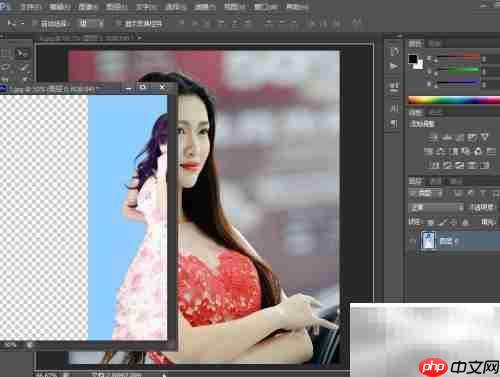Switch to the Swatches tab
This screenshot has width=500, height=377.
click(435, 44)
